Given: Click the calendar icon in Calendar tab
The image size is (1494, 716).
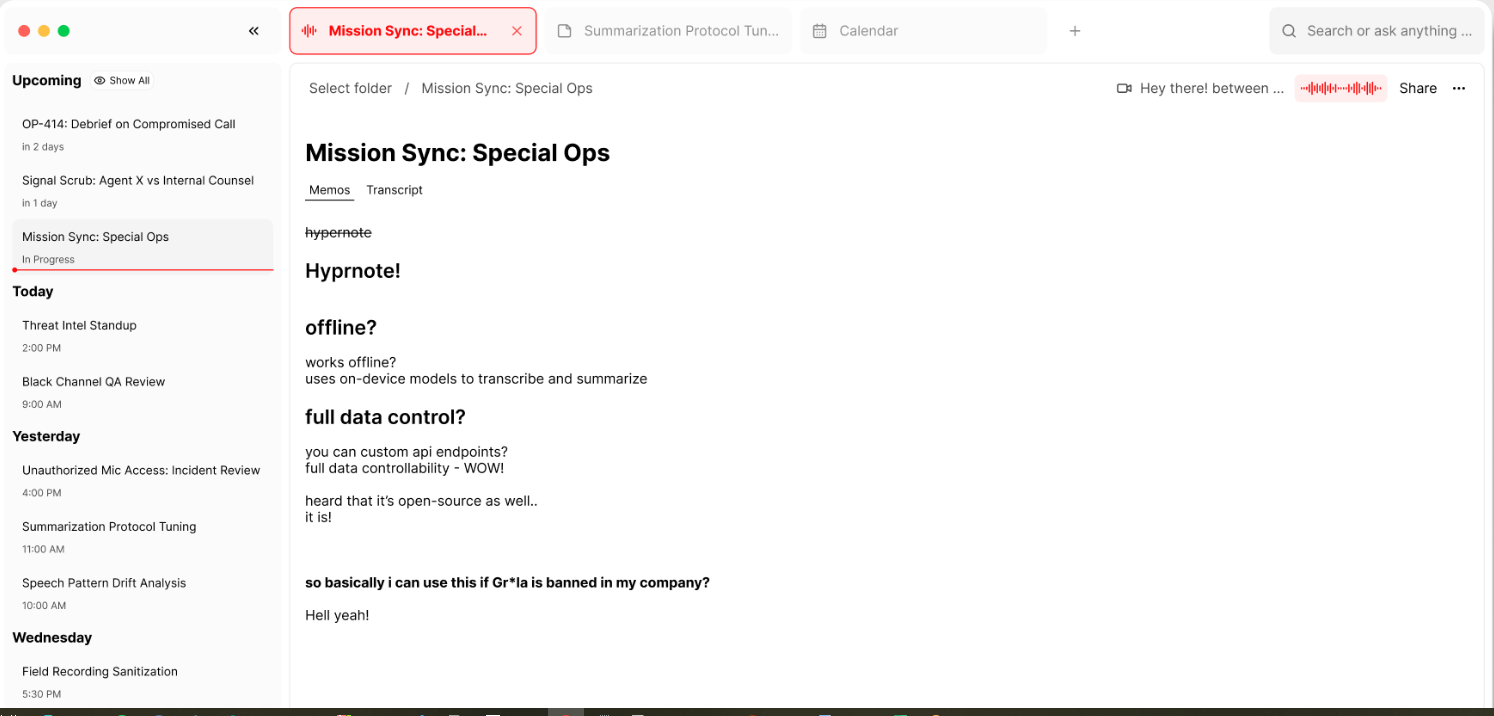Looking at the screenshot, I should (820, 31).
